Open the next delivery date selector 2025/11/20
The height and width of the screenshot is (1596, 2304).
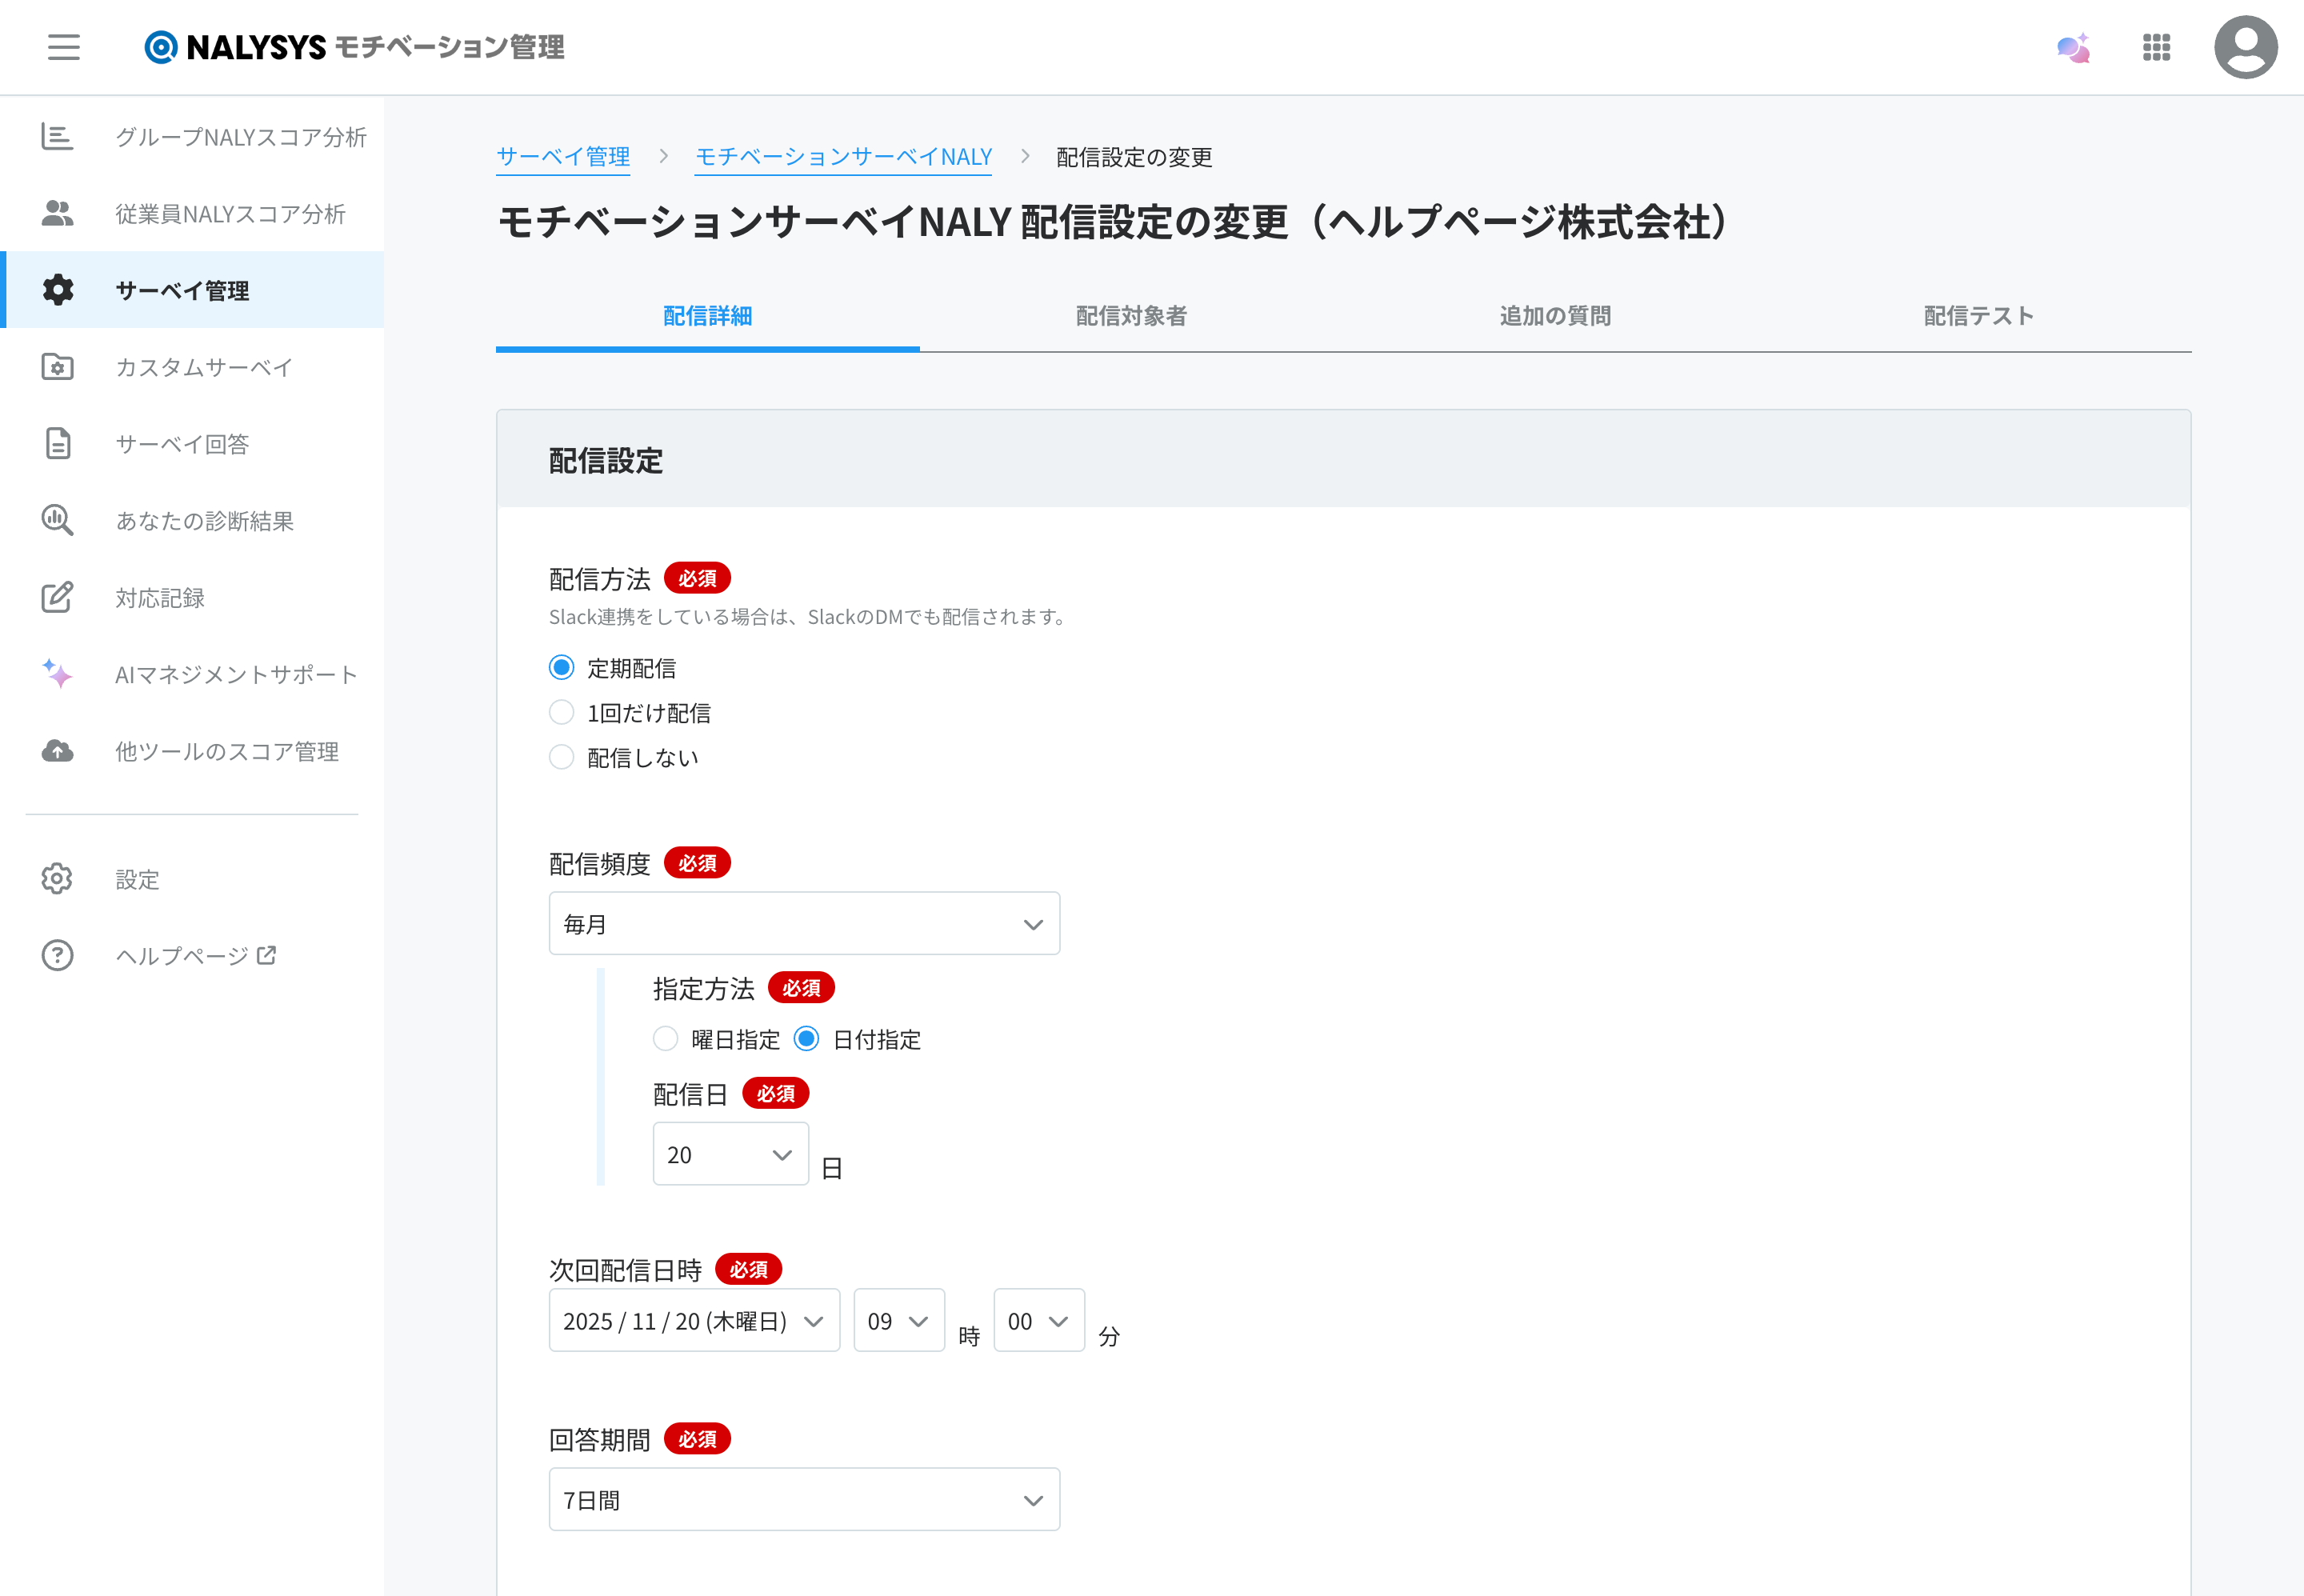pyautogui.click(x=694, y=1320)
